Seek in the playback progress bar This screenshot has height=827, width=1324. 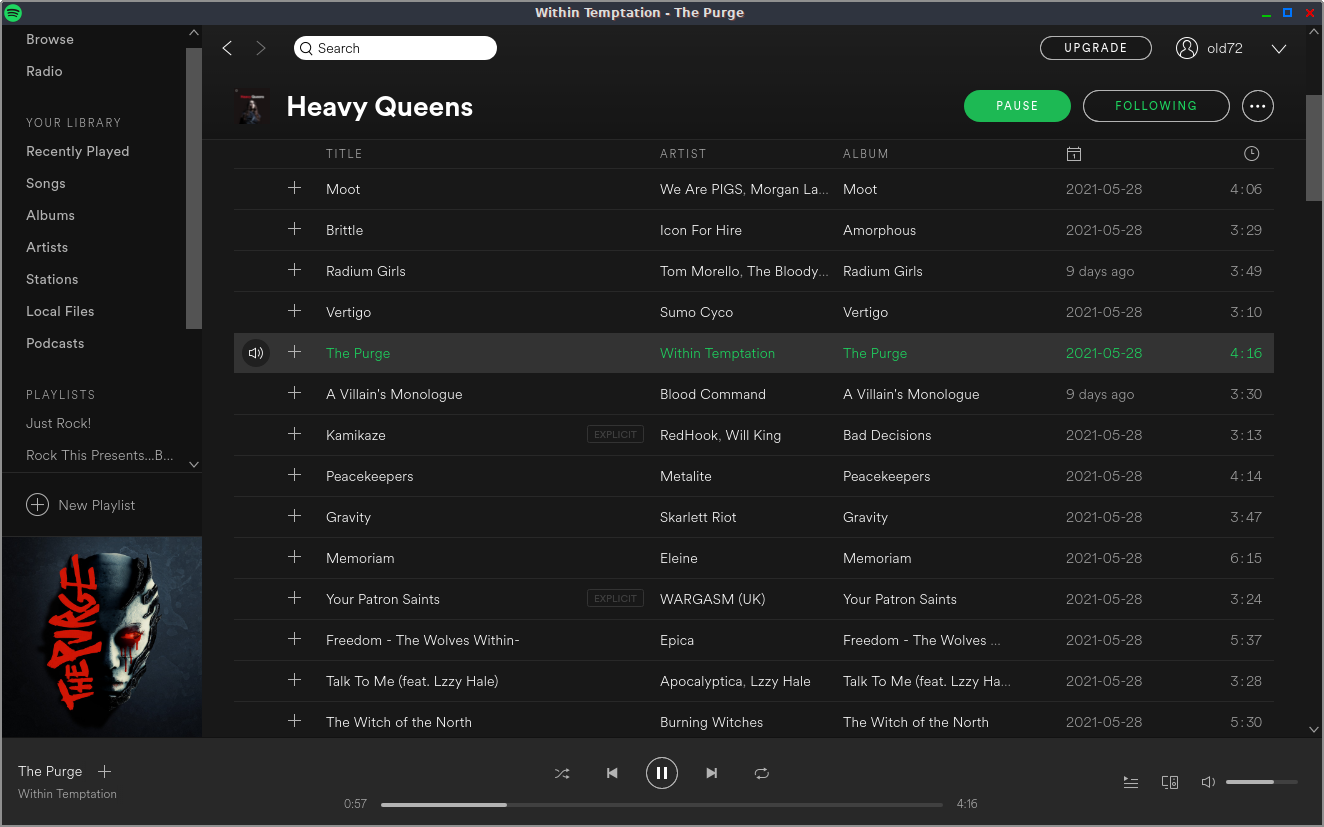click(661, 804)
